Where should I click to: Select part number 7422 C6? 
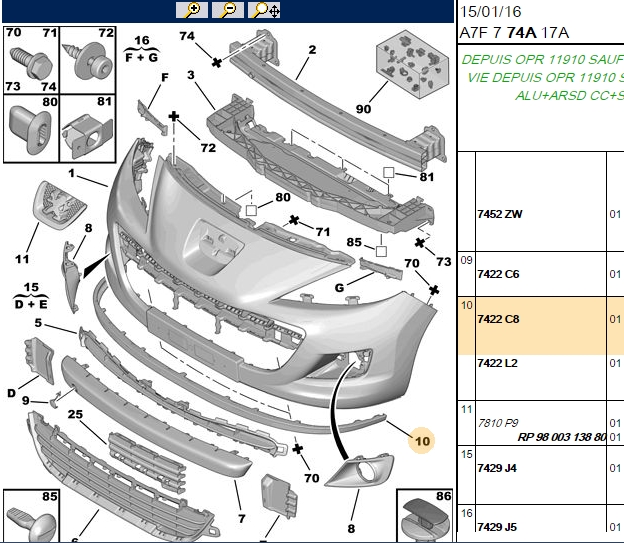[x=498, y=274]
